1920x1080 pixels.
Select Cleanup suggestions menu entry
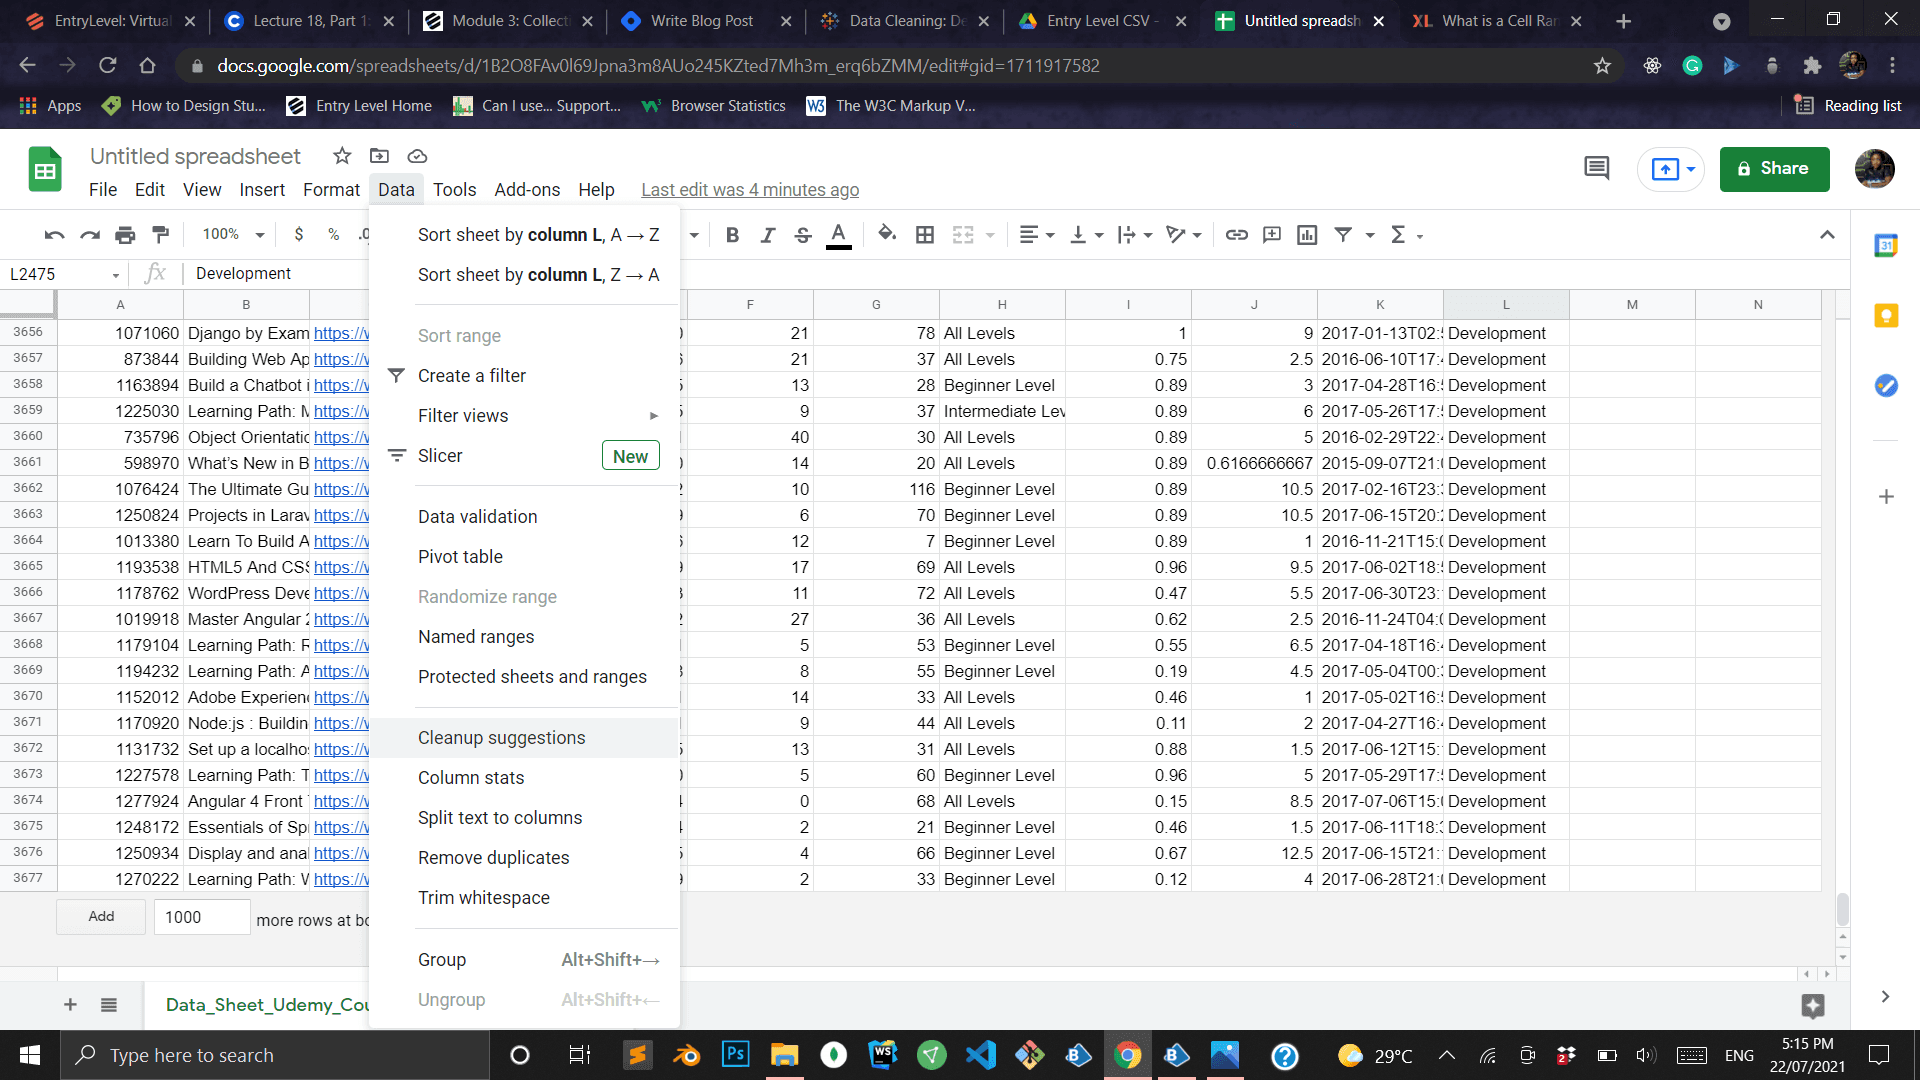501,738
